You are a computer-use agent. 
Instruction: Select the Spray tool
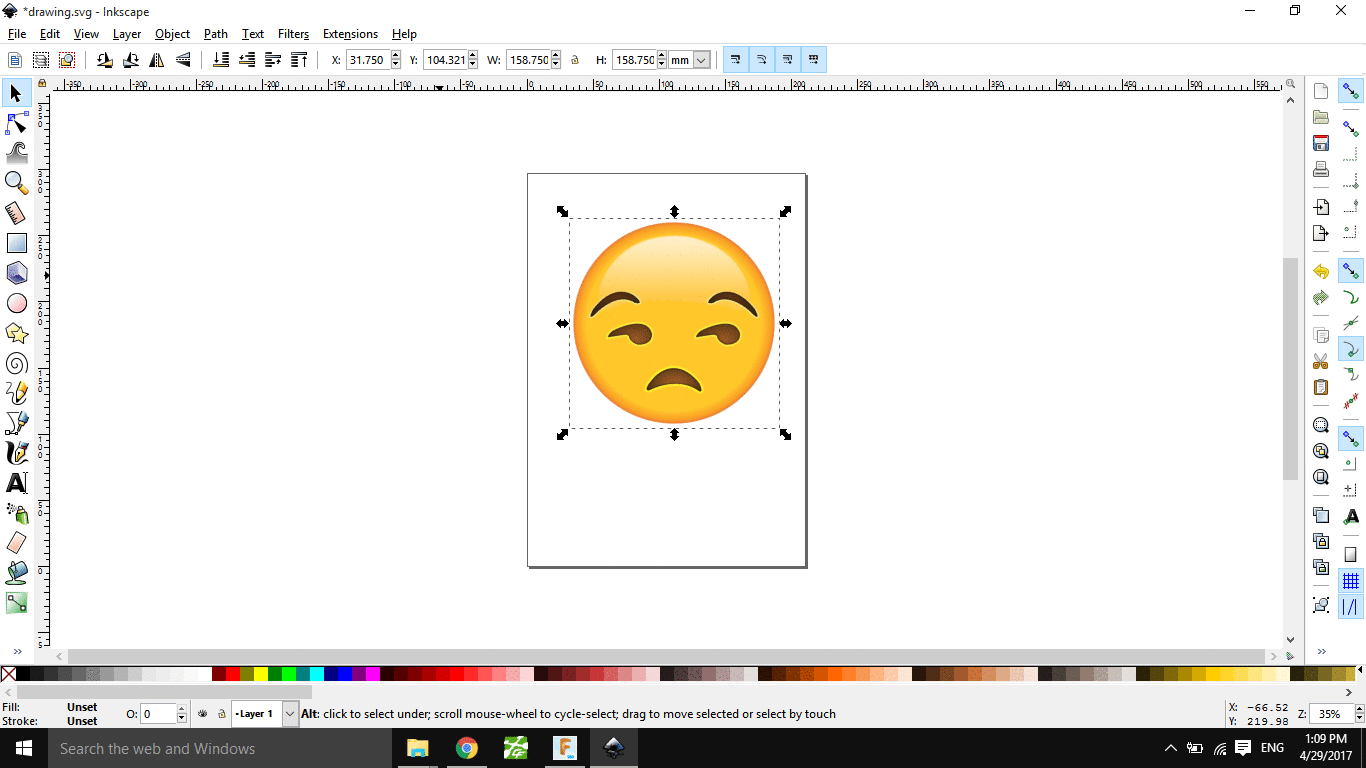point(16,513)
